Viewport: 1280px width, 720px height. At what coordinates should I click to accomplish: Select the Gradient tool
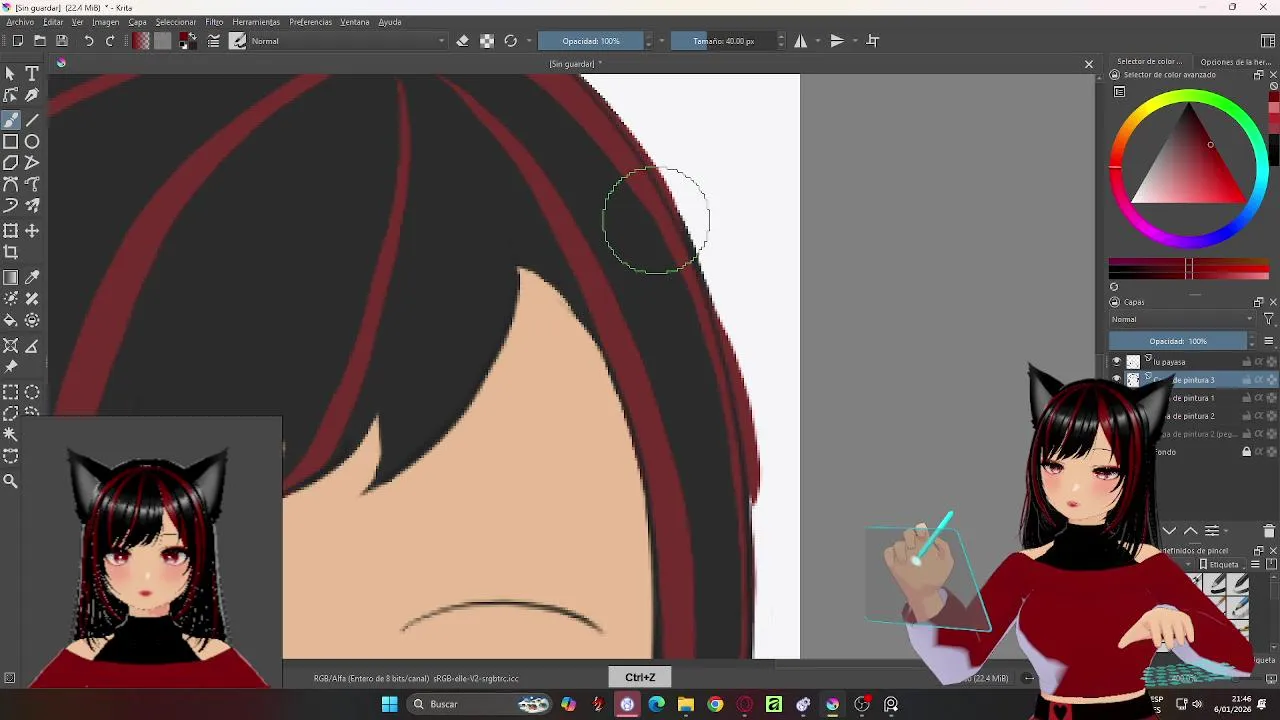tap(10, 278)
